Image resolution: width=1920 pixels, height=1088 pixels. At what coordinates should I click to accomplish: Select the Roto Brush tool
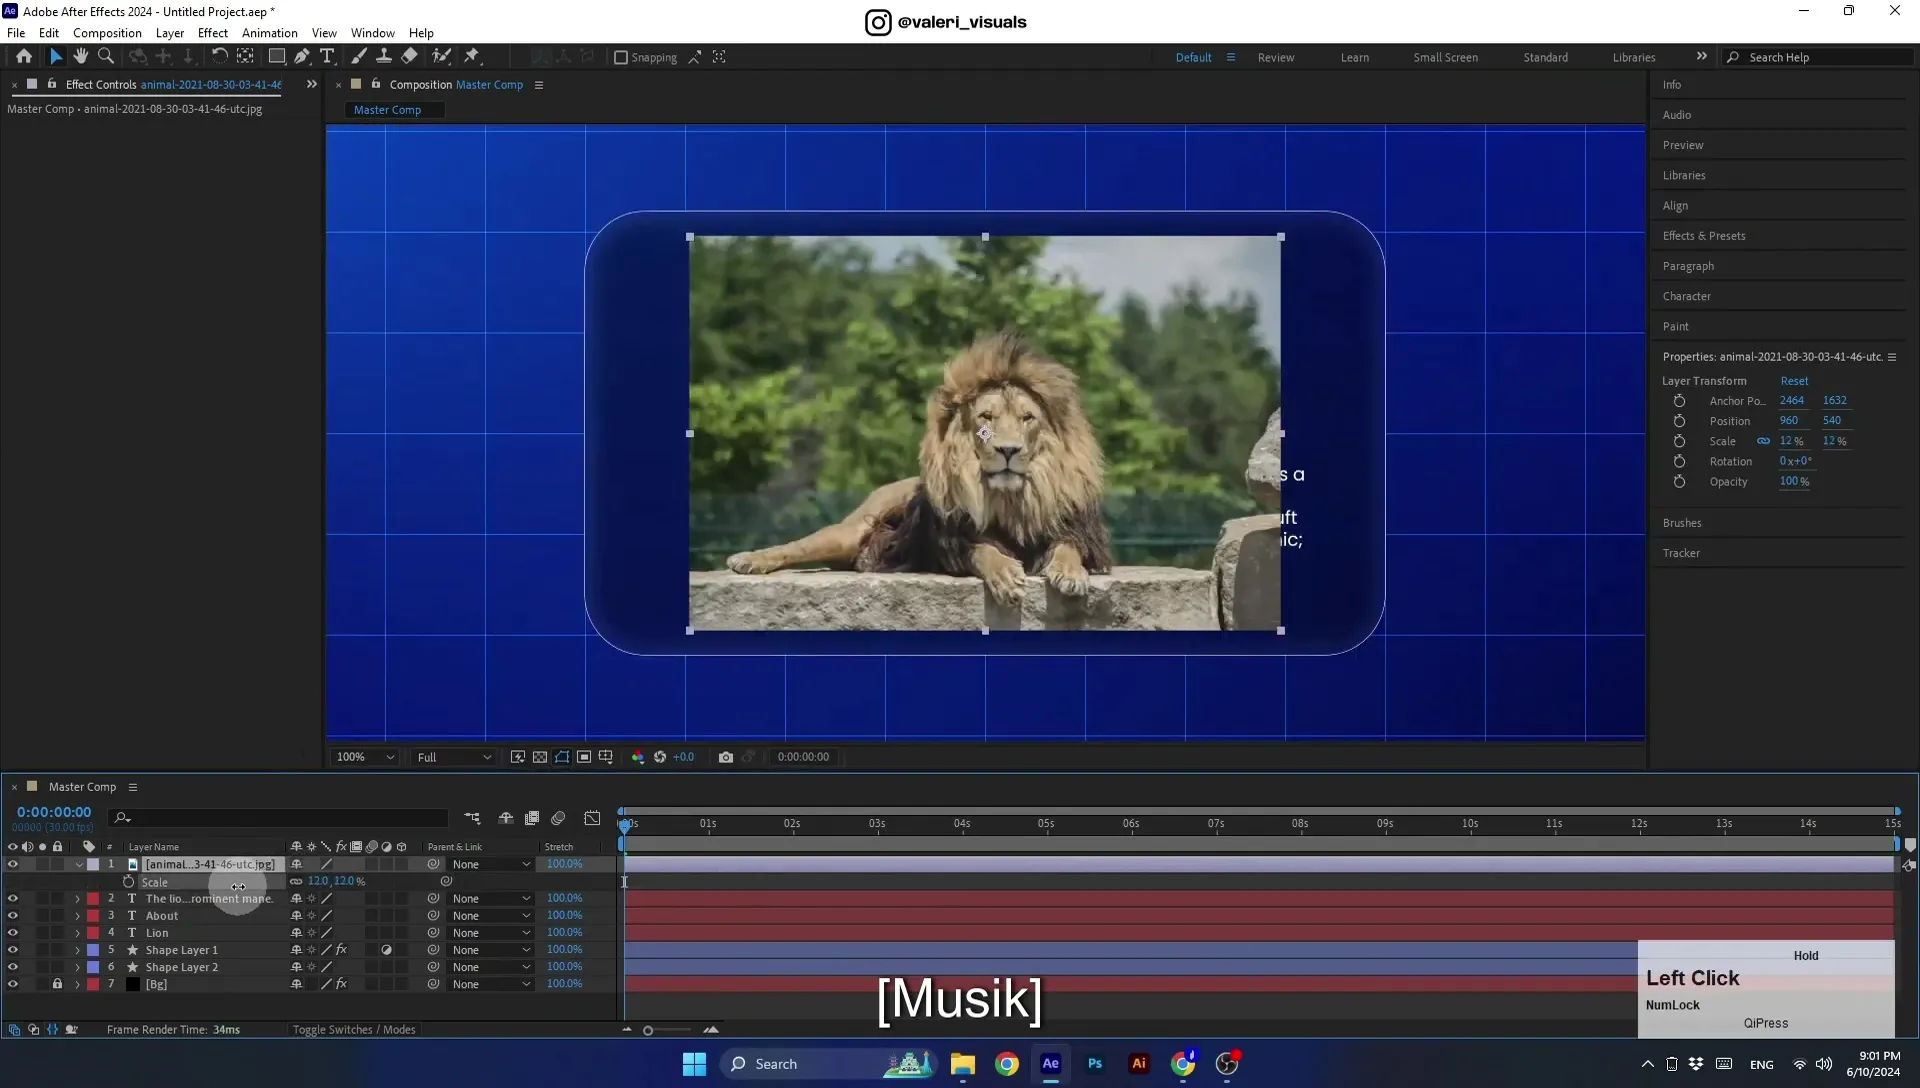441,57
